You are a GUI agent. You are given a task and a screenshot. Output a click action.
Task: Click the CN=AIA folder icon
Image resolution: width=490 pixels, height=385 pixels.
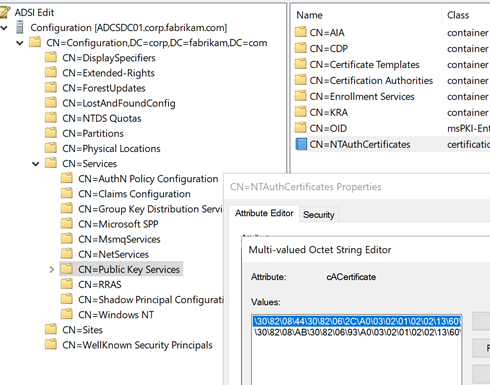pyautogui.click(x=300, y=32)
